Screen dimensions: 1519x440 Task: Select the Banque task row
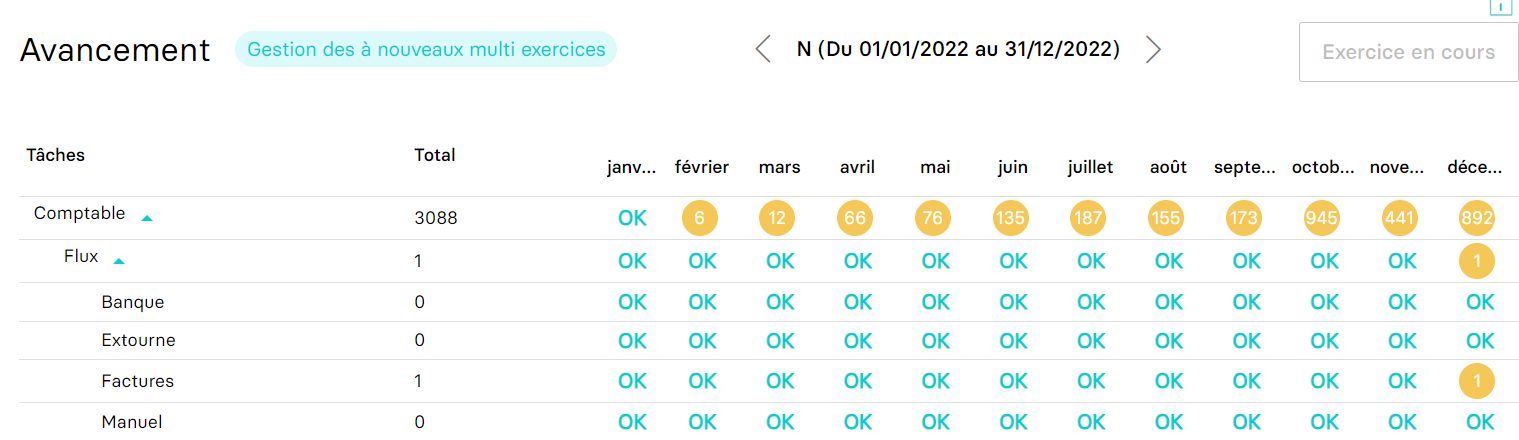click(x=760, y=302)
